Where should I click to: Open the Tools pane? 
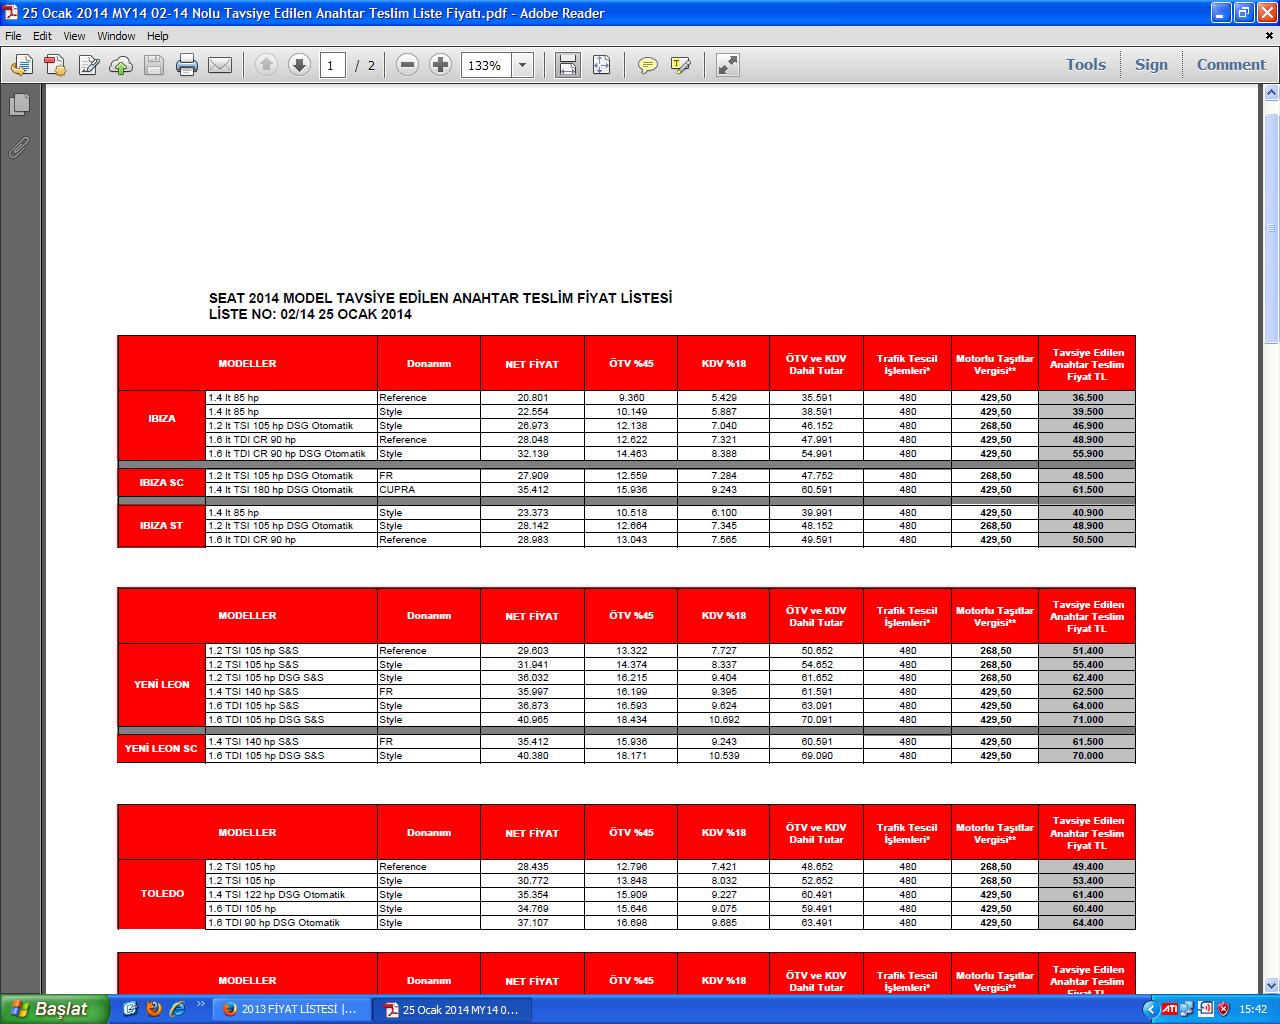coord(1085,64)
